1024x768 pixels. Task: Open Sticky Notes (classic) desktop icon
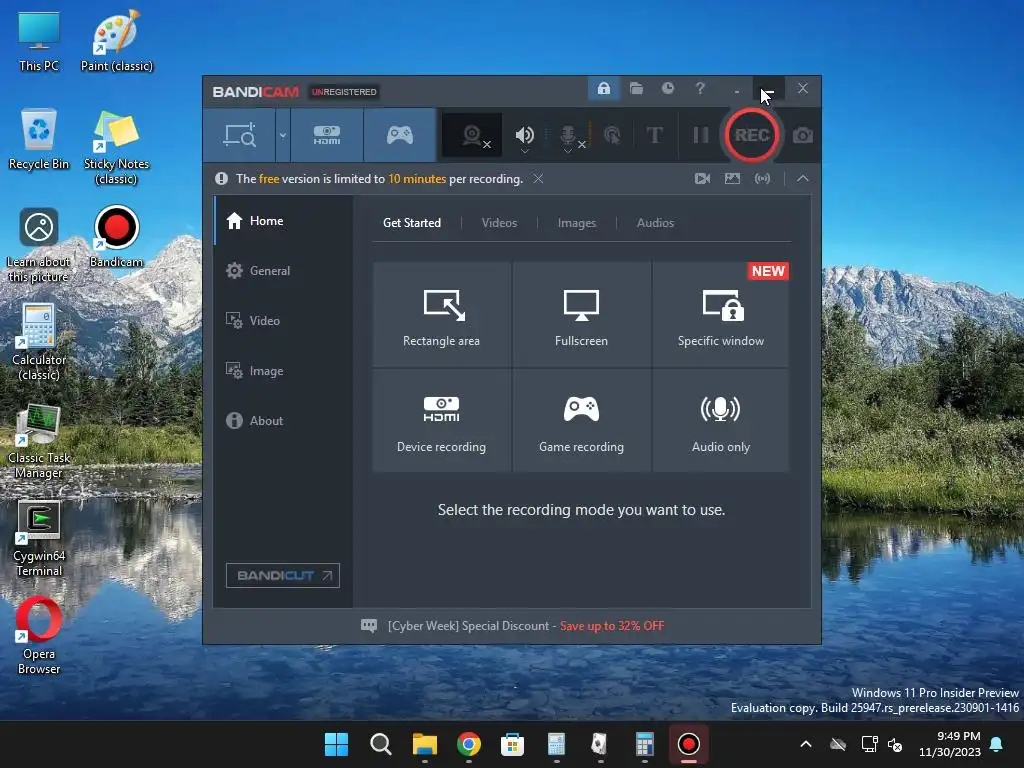116,146
